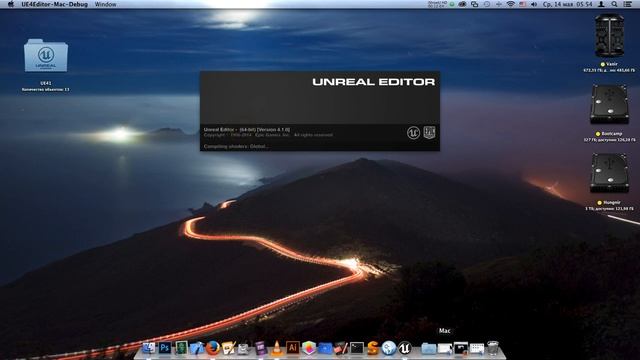
Task: Open the user account menu icon
Action: pos(601,4)
